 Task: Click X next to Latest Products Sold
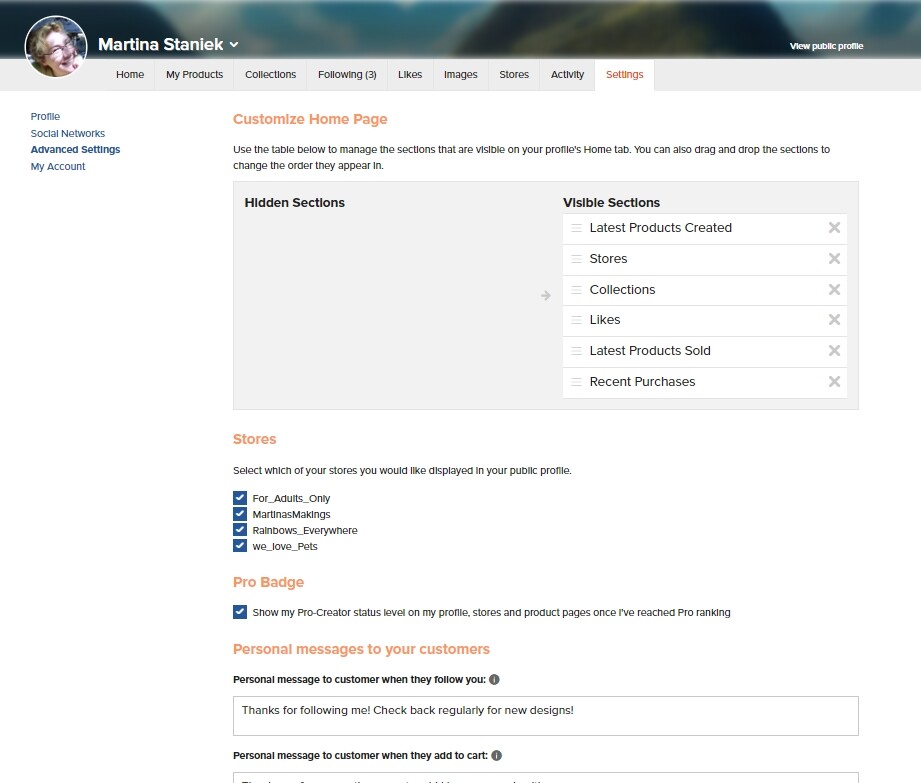[834, 351]
